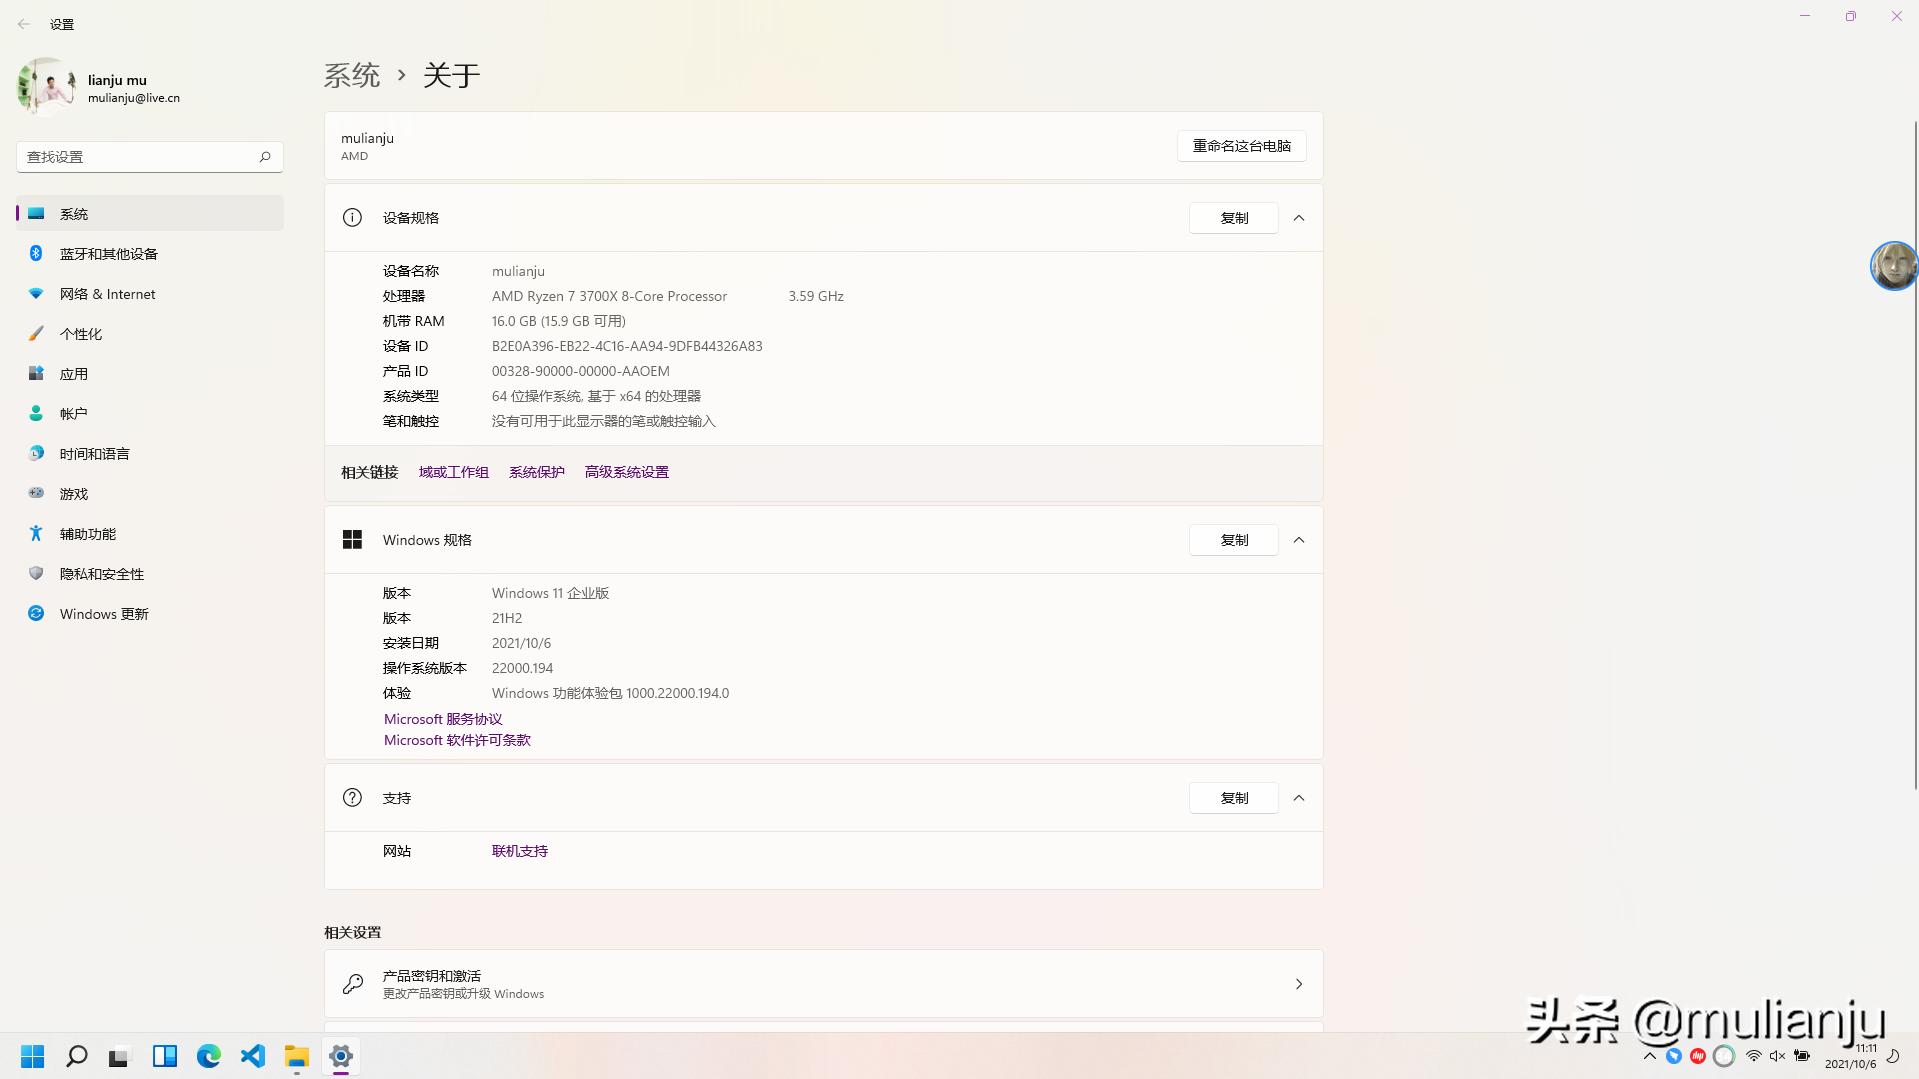Screen dimensions: 1919x1079
Task: Open the 联机支持 link
Action: coord(519,850)
